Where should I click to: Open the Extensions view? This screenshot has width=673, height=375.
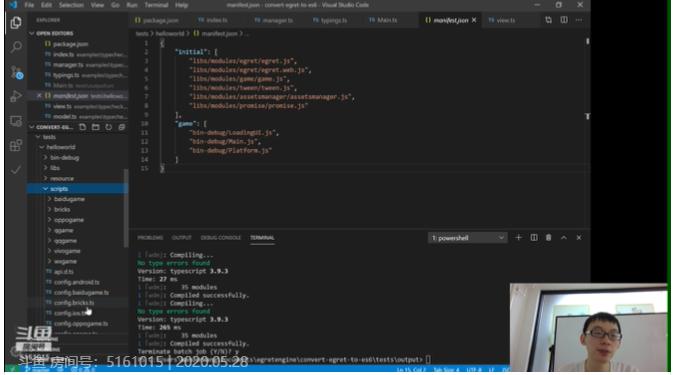click(16, 145)
